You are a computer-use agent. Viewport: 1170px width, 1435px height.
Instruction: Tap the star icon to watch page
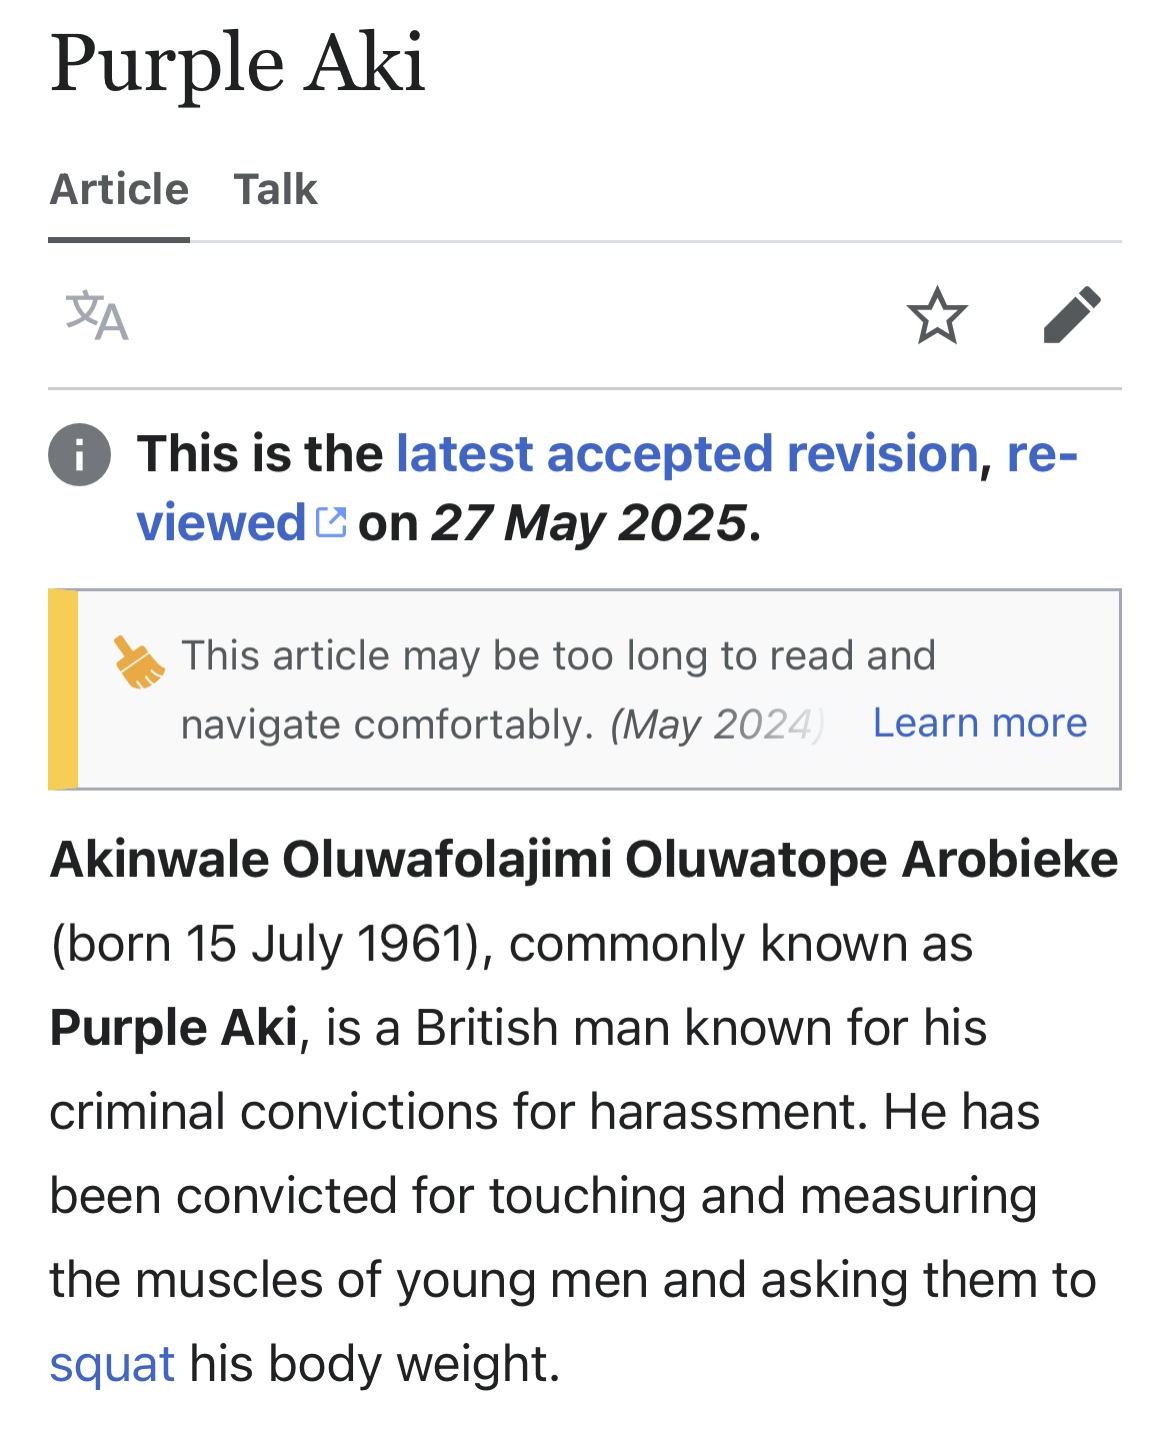tap(937, 316)
